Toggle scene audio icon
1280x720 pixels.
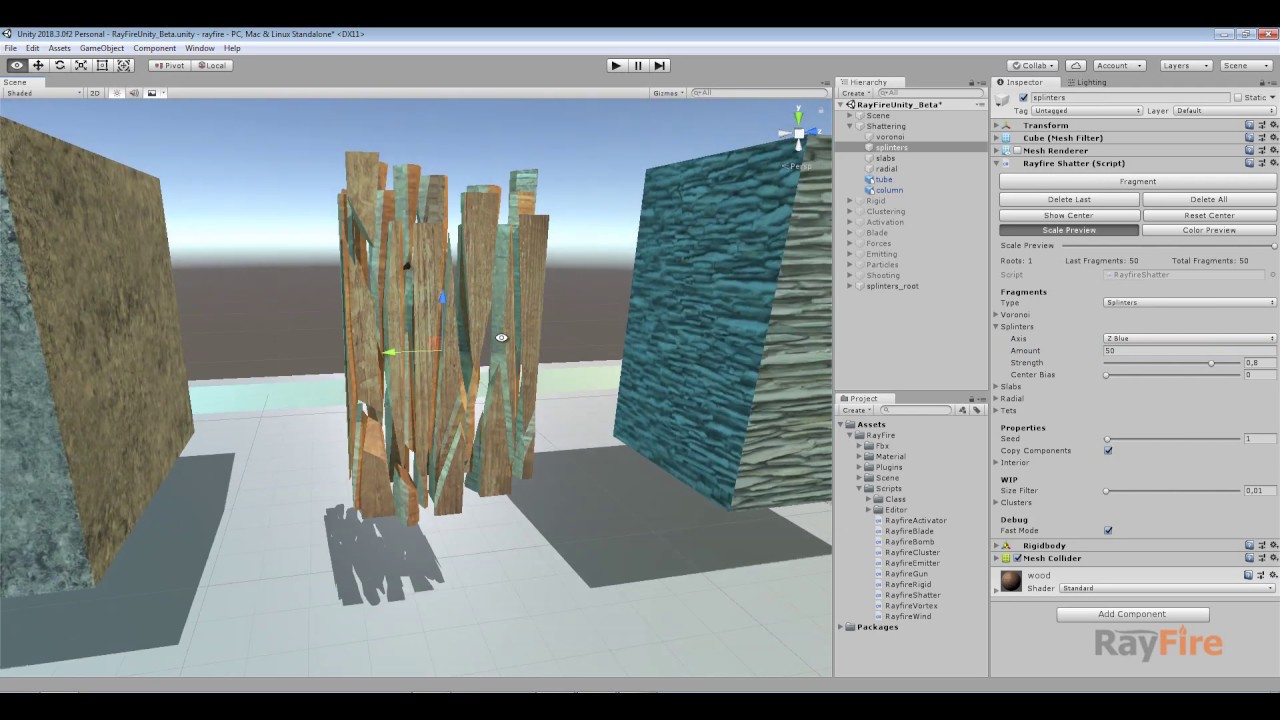tap(133, 93)
